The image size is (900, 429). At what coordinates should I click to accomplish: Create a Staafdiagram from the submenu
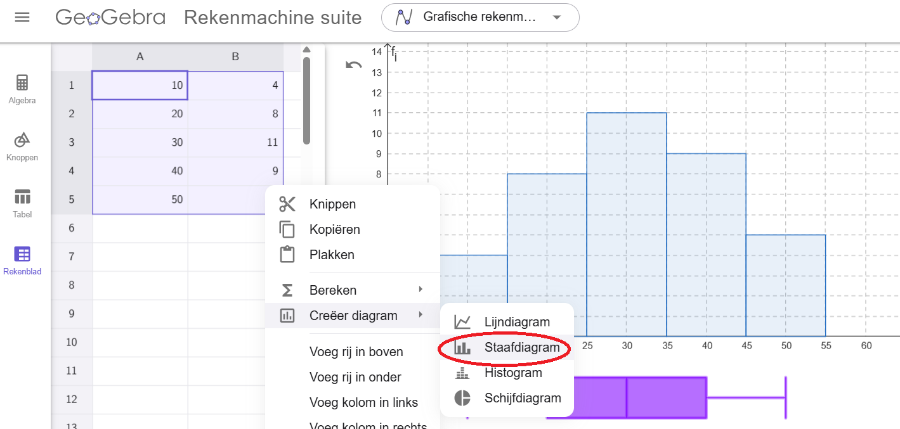click(x=507, y=347)
